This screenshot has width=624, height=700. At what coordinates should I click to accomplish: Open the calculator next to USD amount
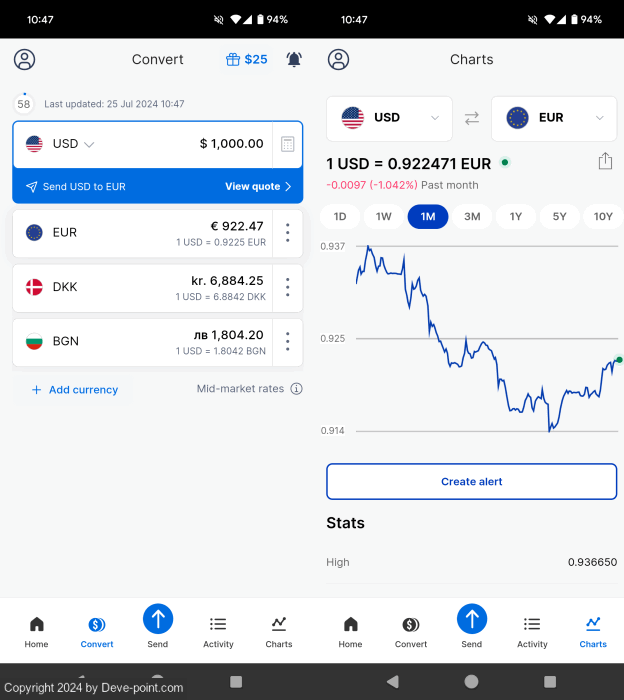click(288, 144)
